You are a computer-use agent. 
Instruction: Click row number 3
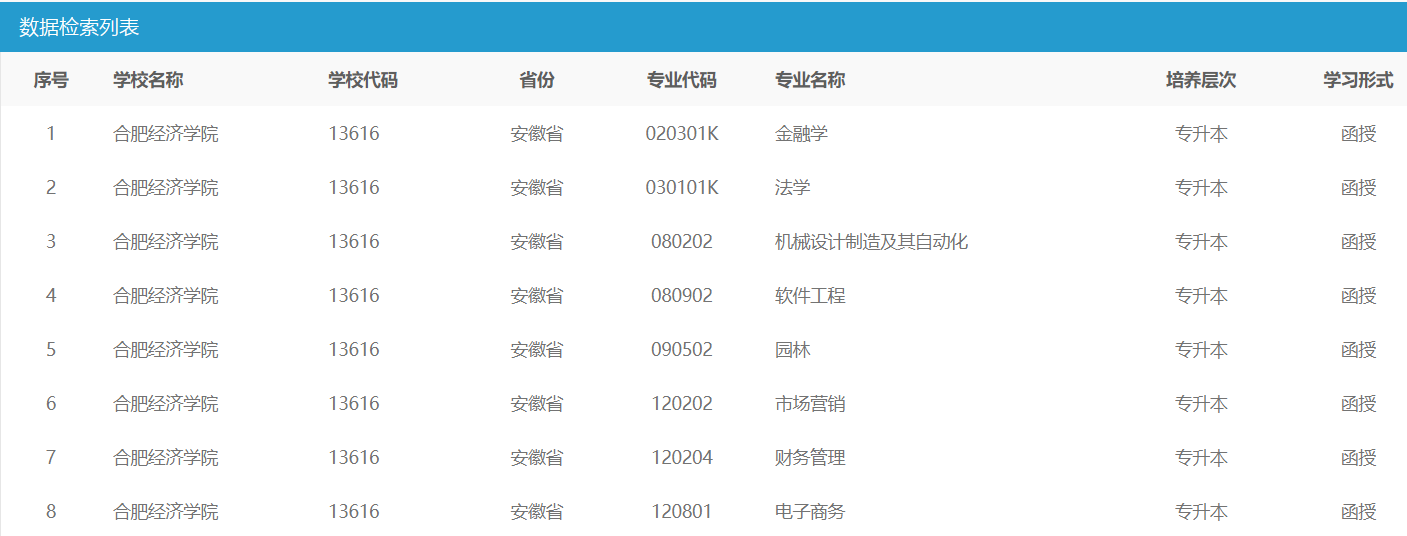(51, 241)
